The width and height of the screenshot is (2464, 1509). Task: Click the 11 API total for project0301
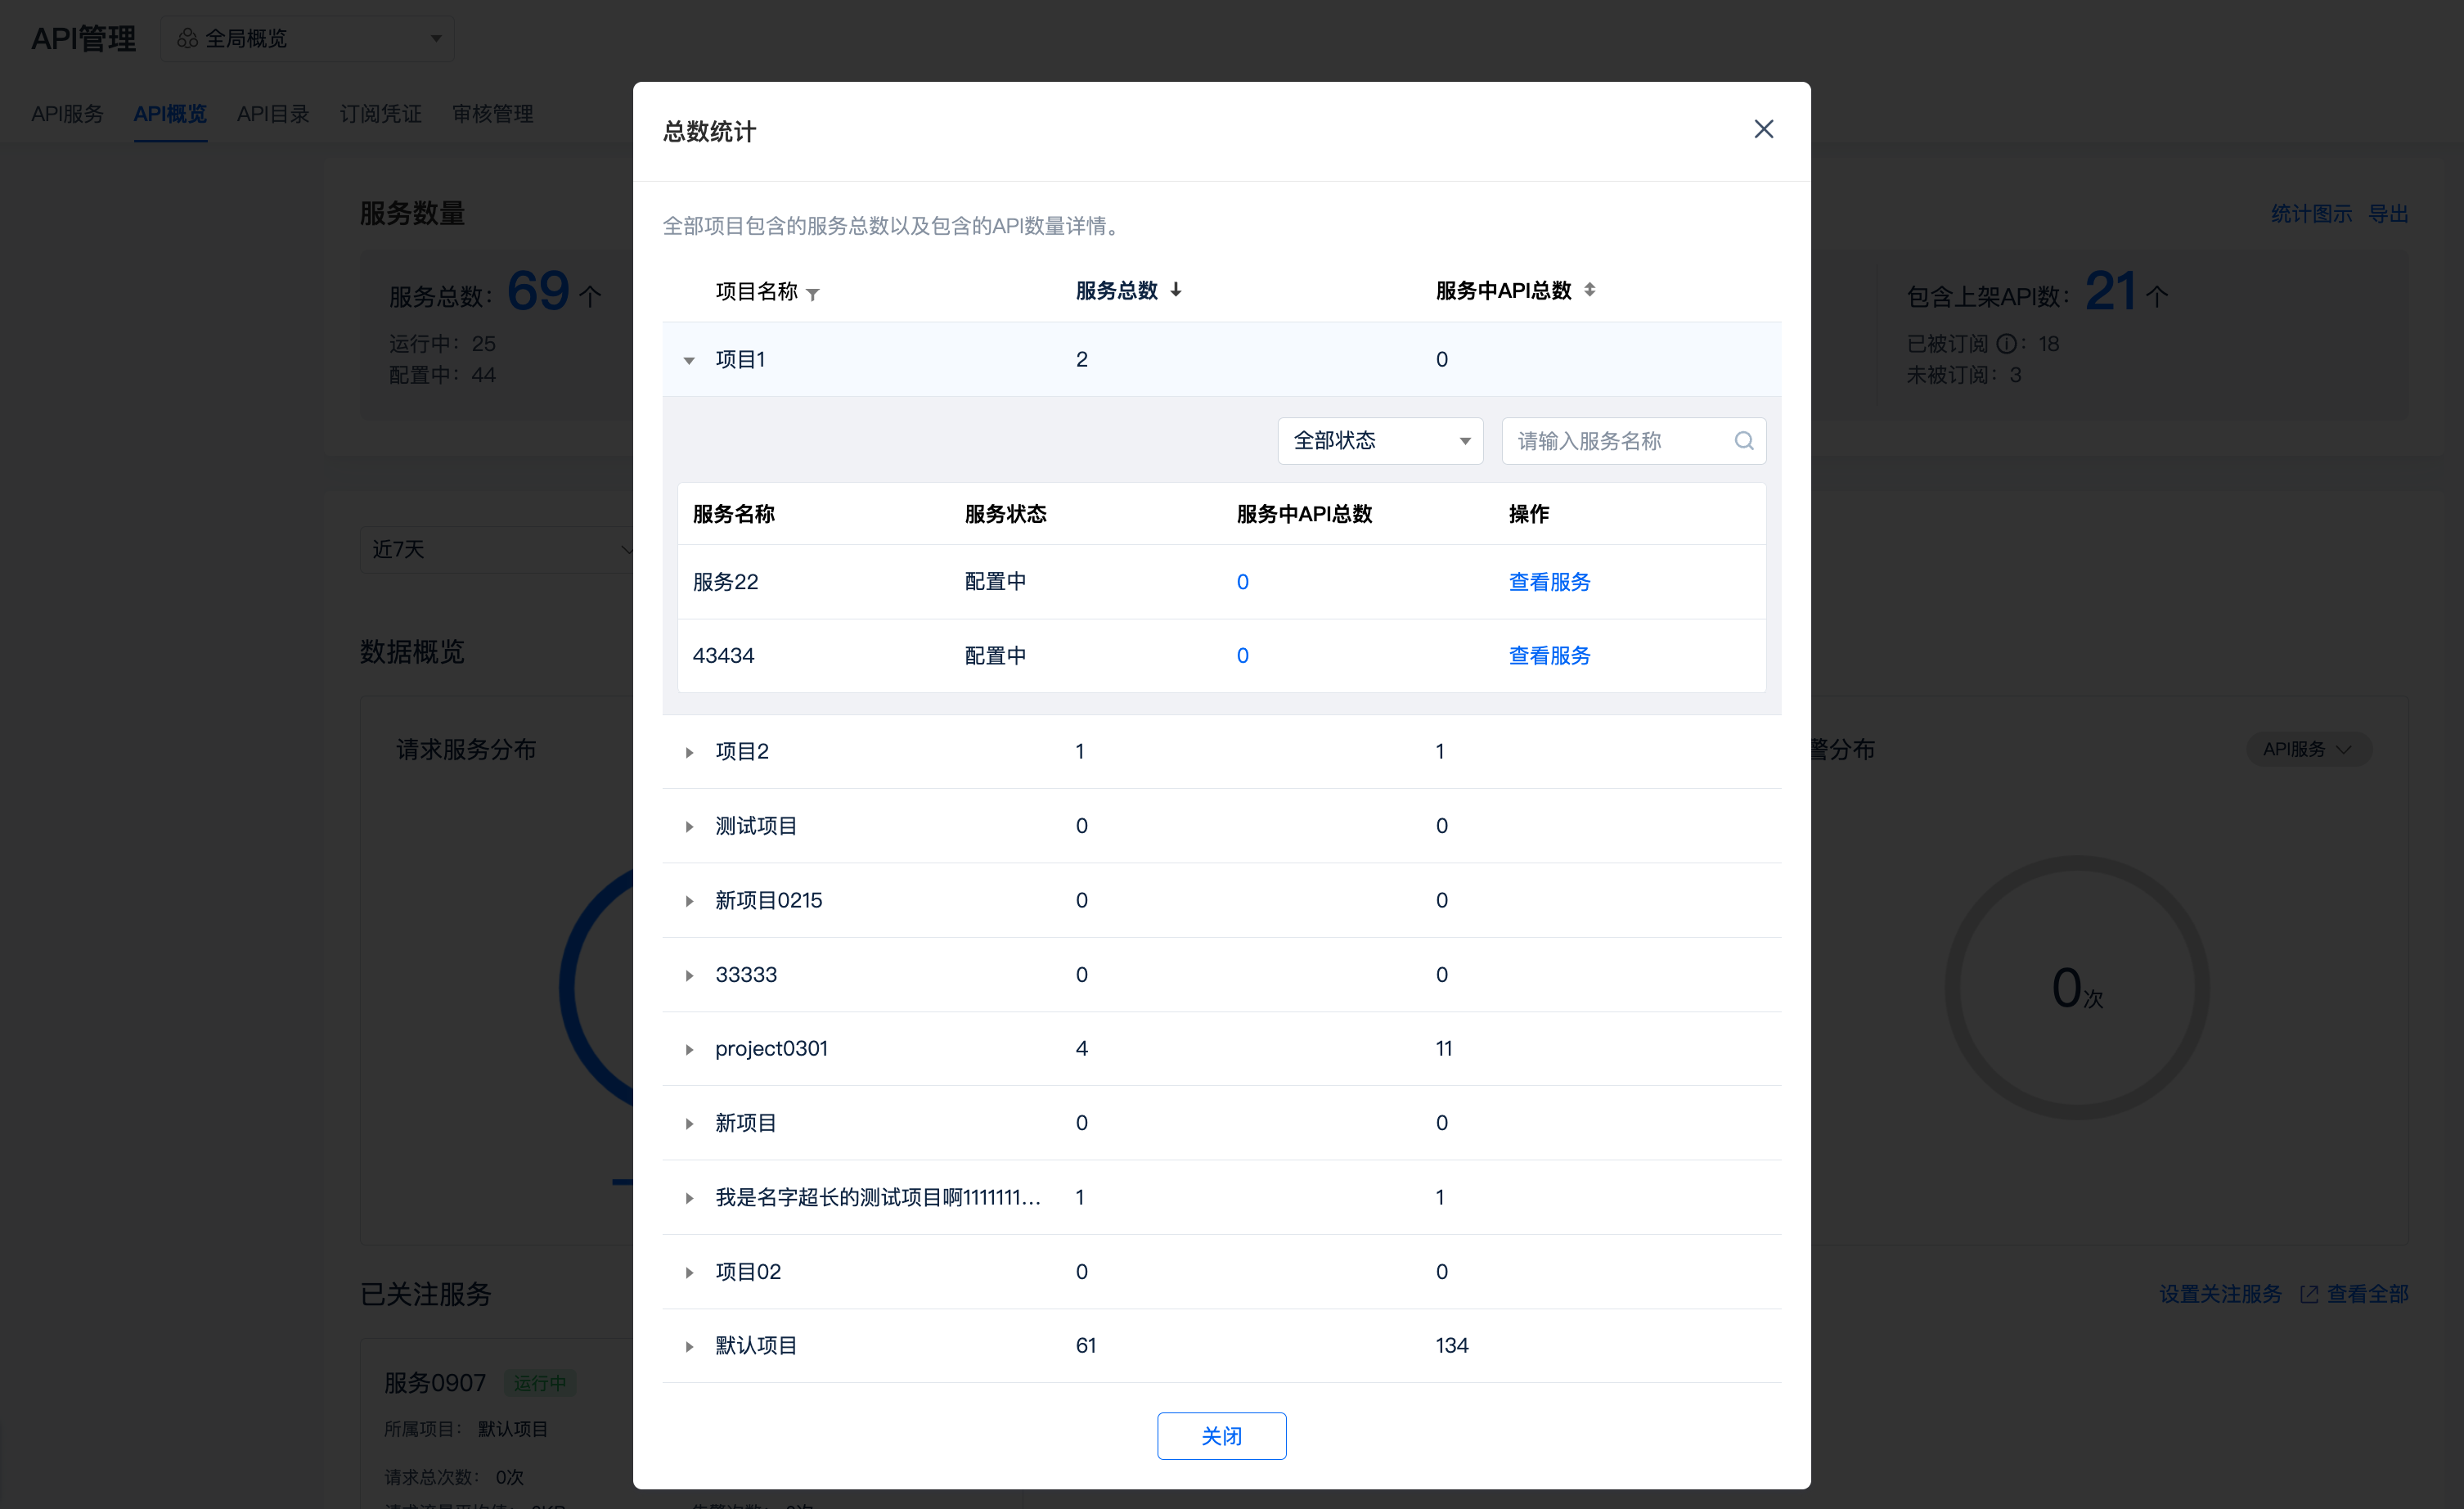point(1443,1049)
